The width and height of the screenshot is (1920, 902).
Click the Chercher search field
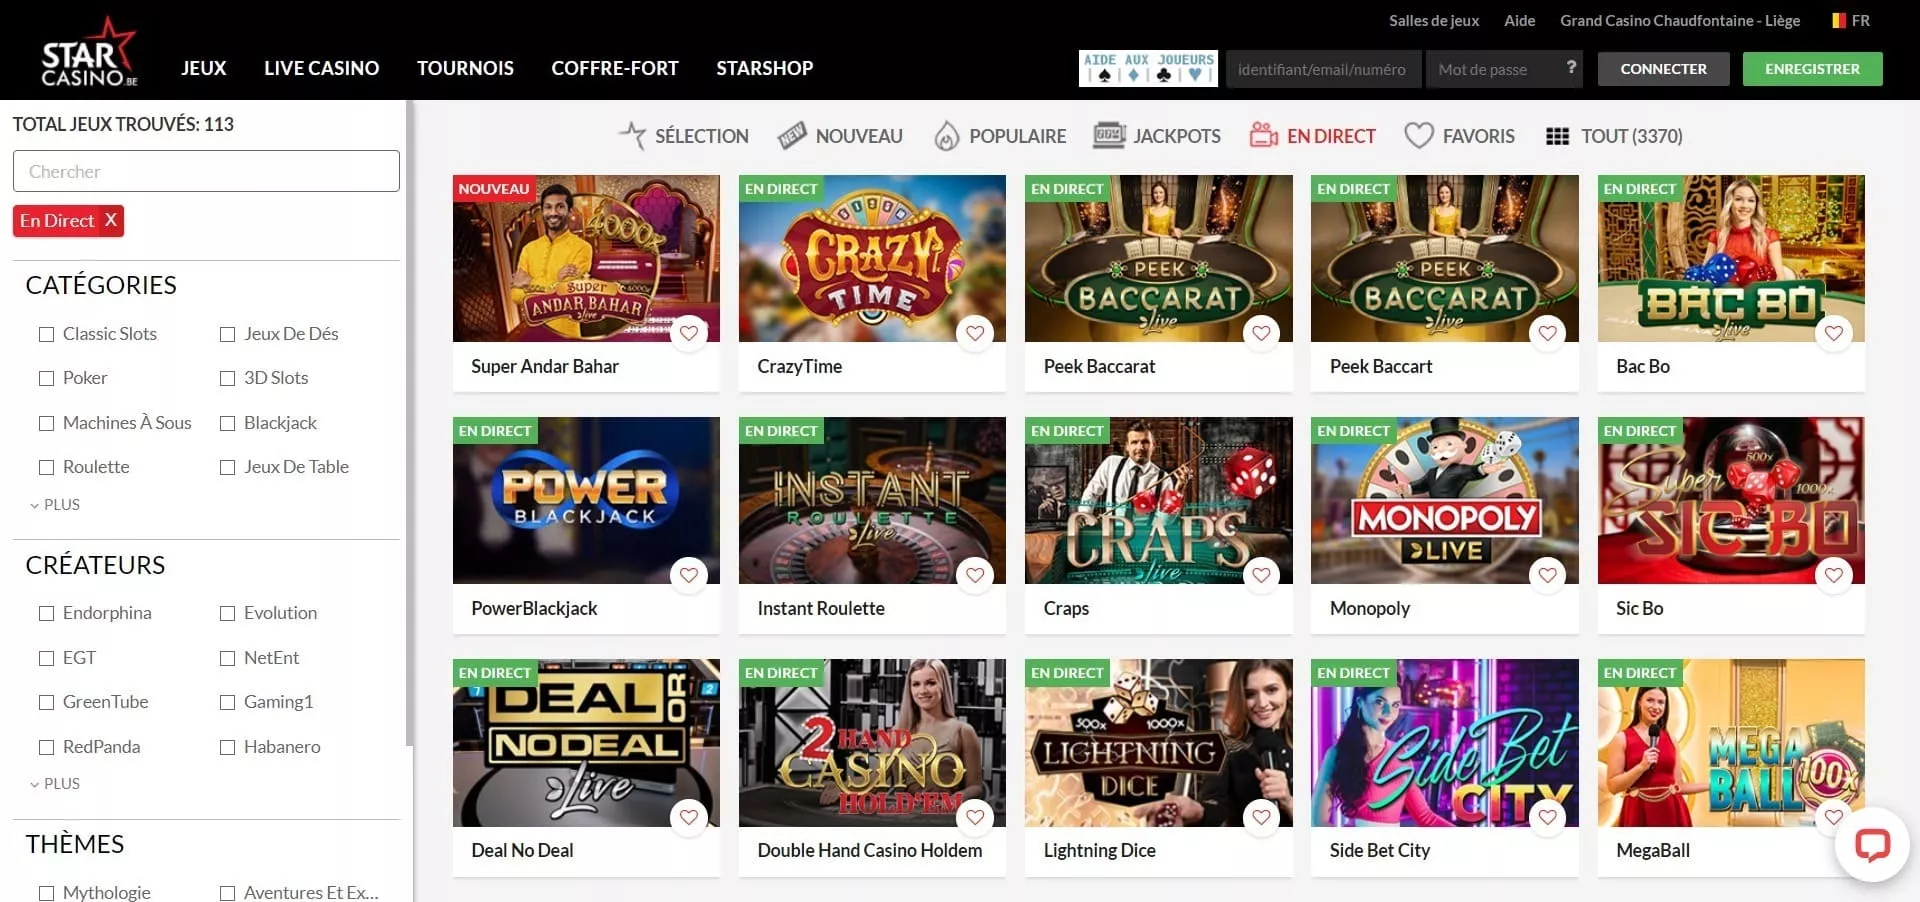pos(206,171)
